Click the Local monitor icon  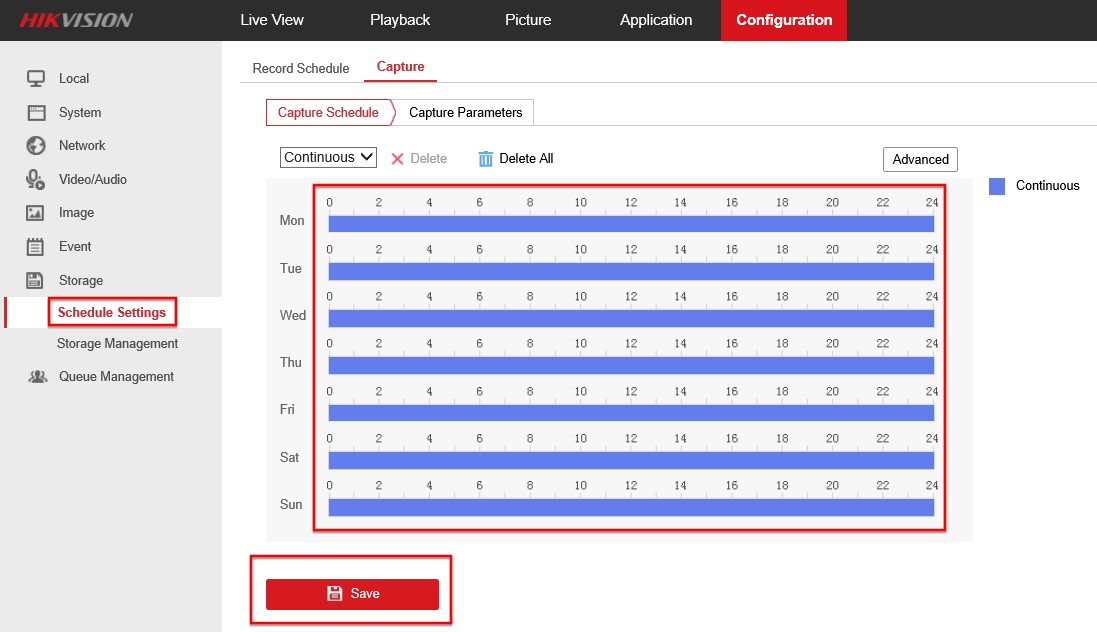36,79
